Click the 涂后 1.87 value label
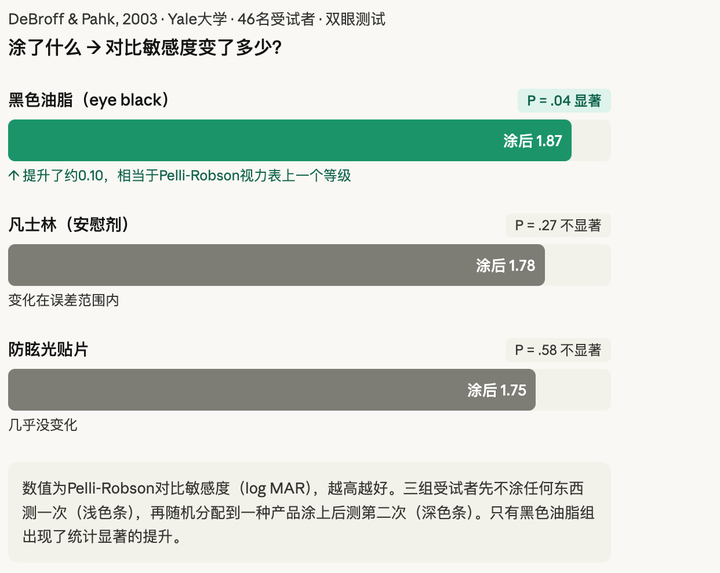720x573 pixels. [532, 141]
